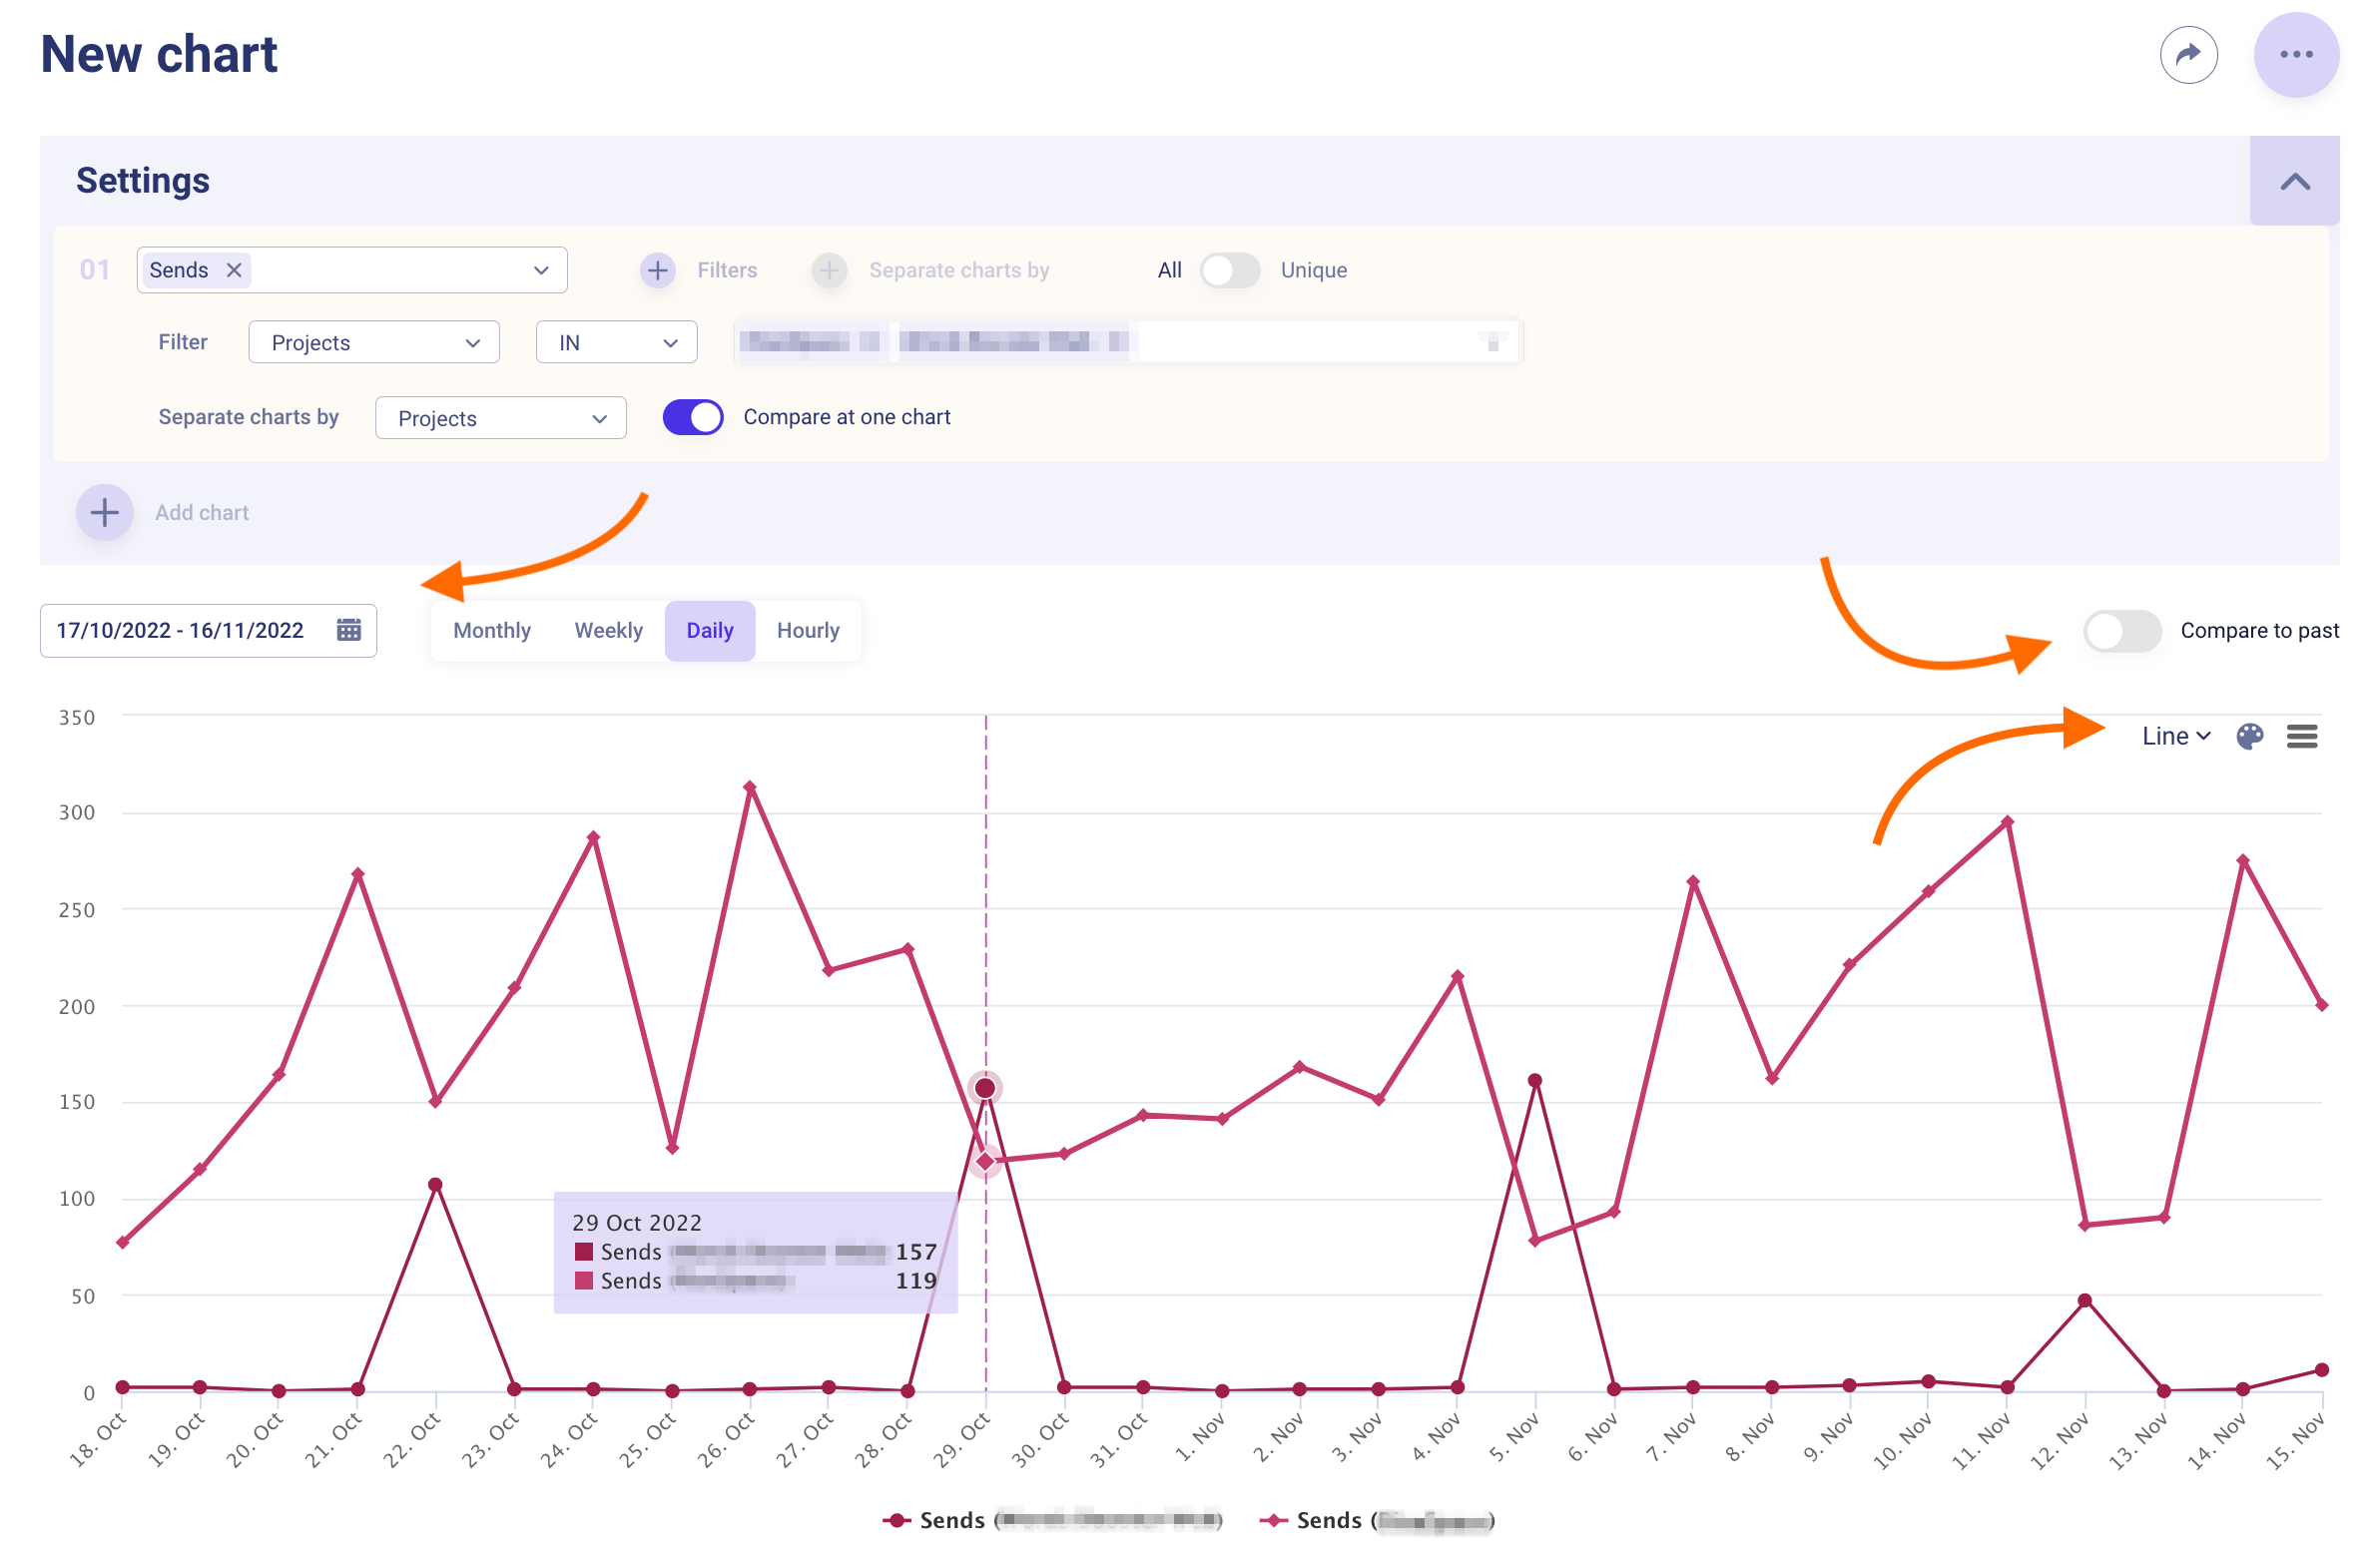Switch to the Monthly view tab
The image size is (2380, 1553).
(491, 631)
